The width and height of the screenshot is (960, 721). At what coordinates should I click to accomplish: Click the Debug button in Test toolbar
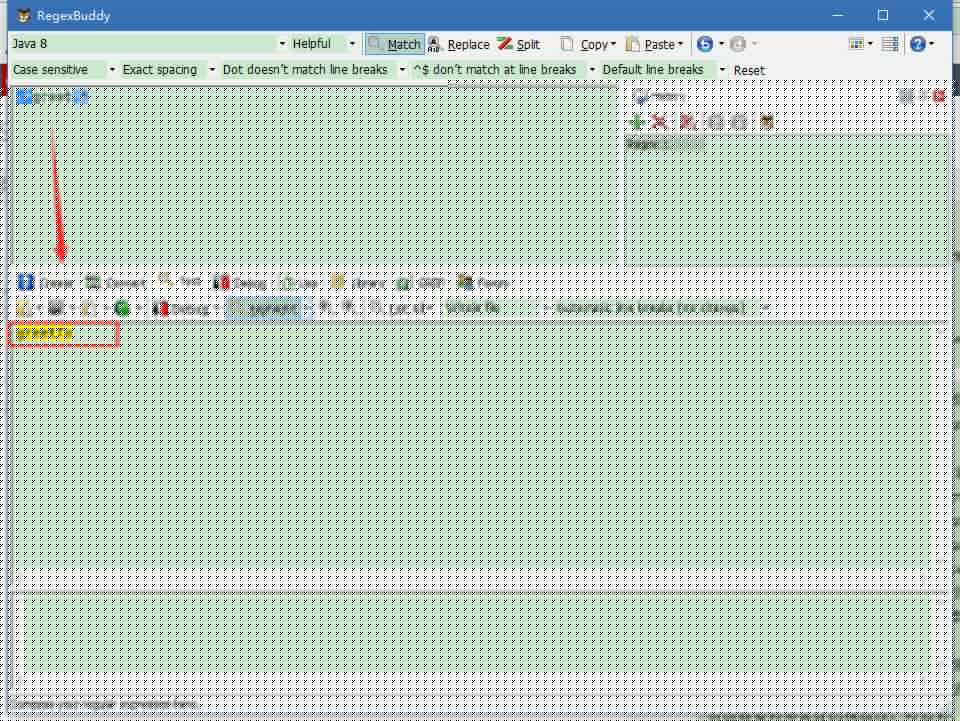tap(181, 308)
